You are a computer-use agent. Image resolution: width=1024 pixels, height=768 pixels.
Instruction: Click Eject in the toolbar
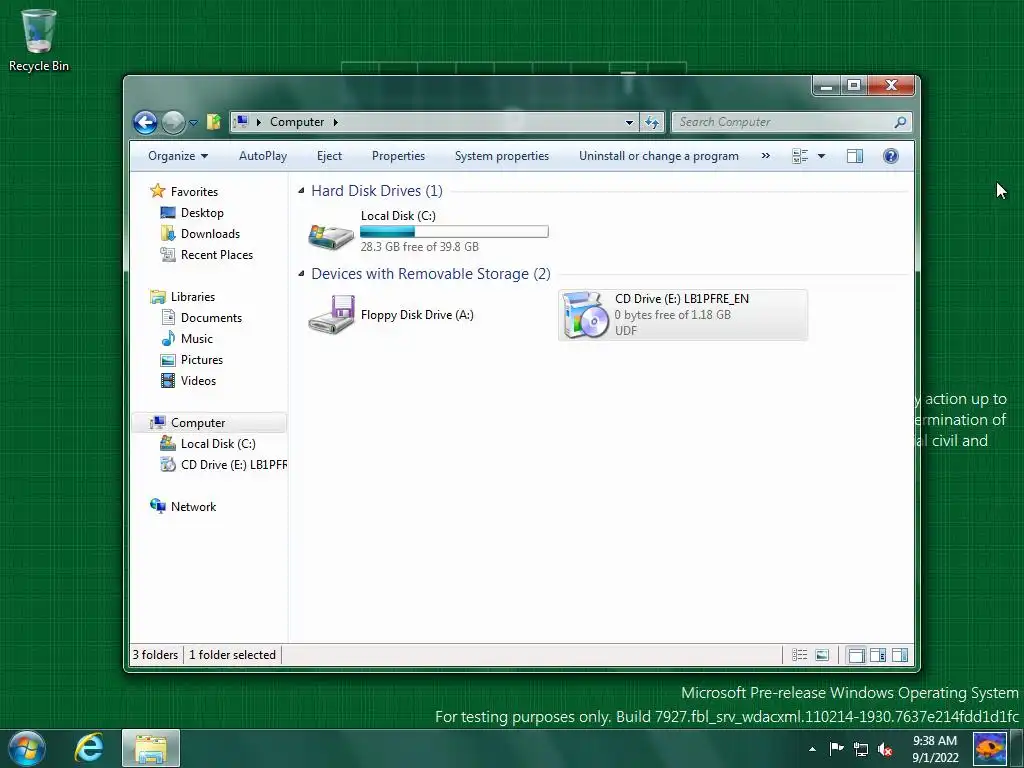coord(329,156)
